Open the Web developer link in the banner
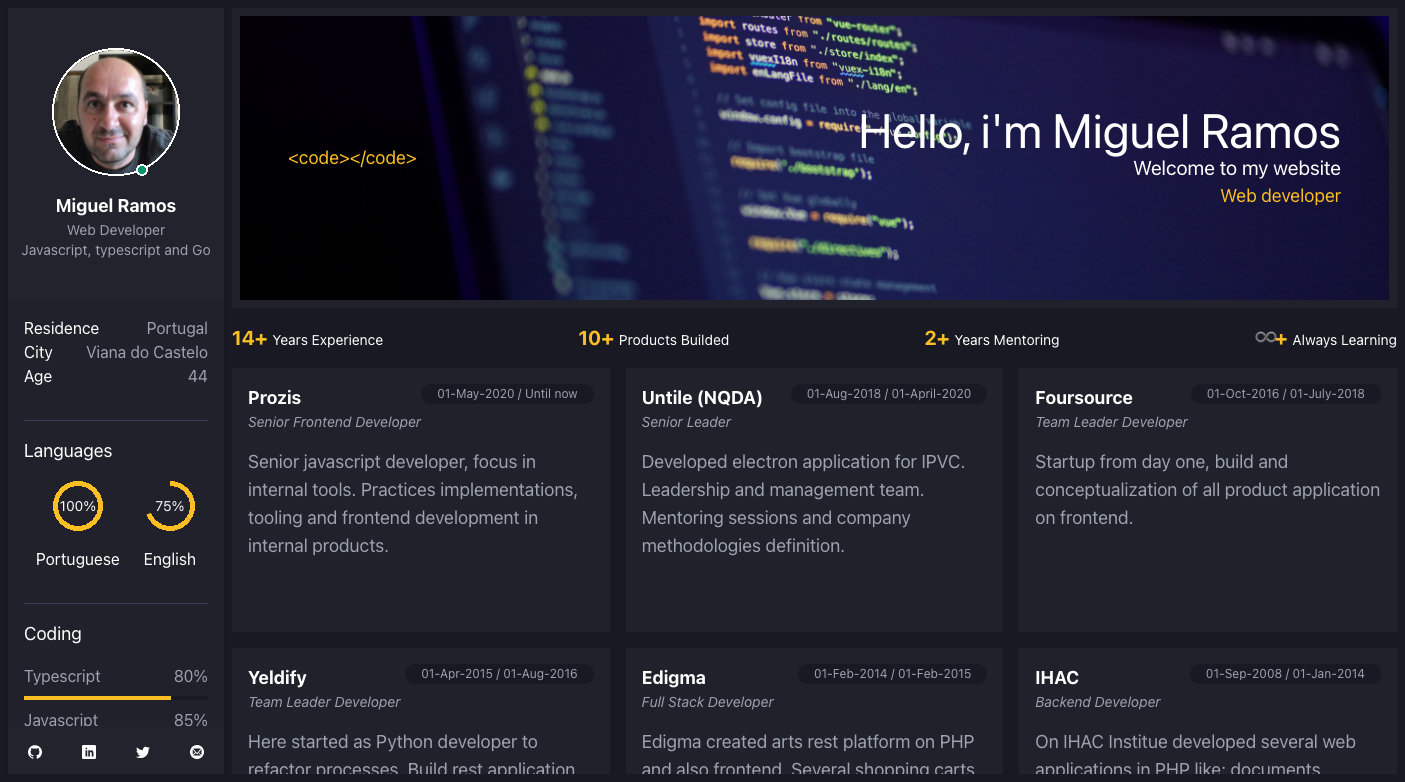 click(x=1280, y=196)
